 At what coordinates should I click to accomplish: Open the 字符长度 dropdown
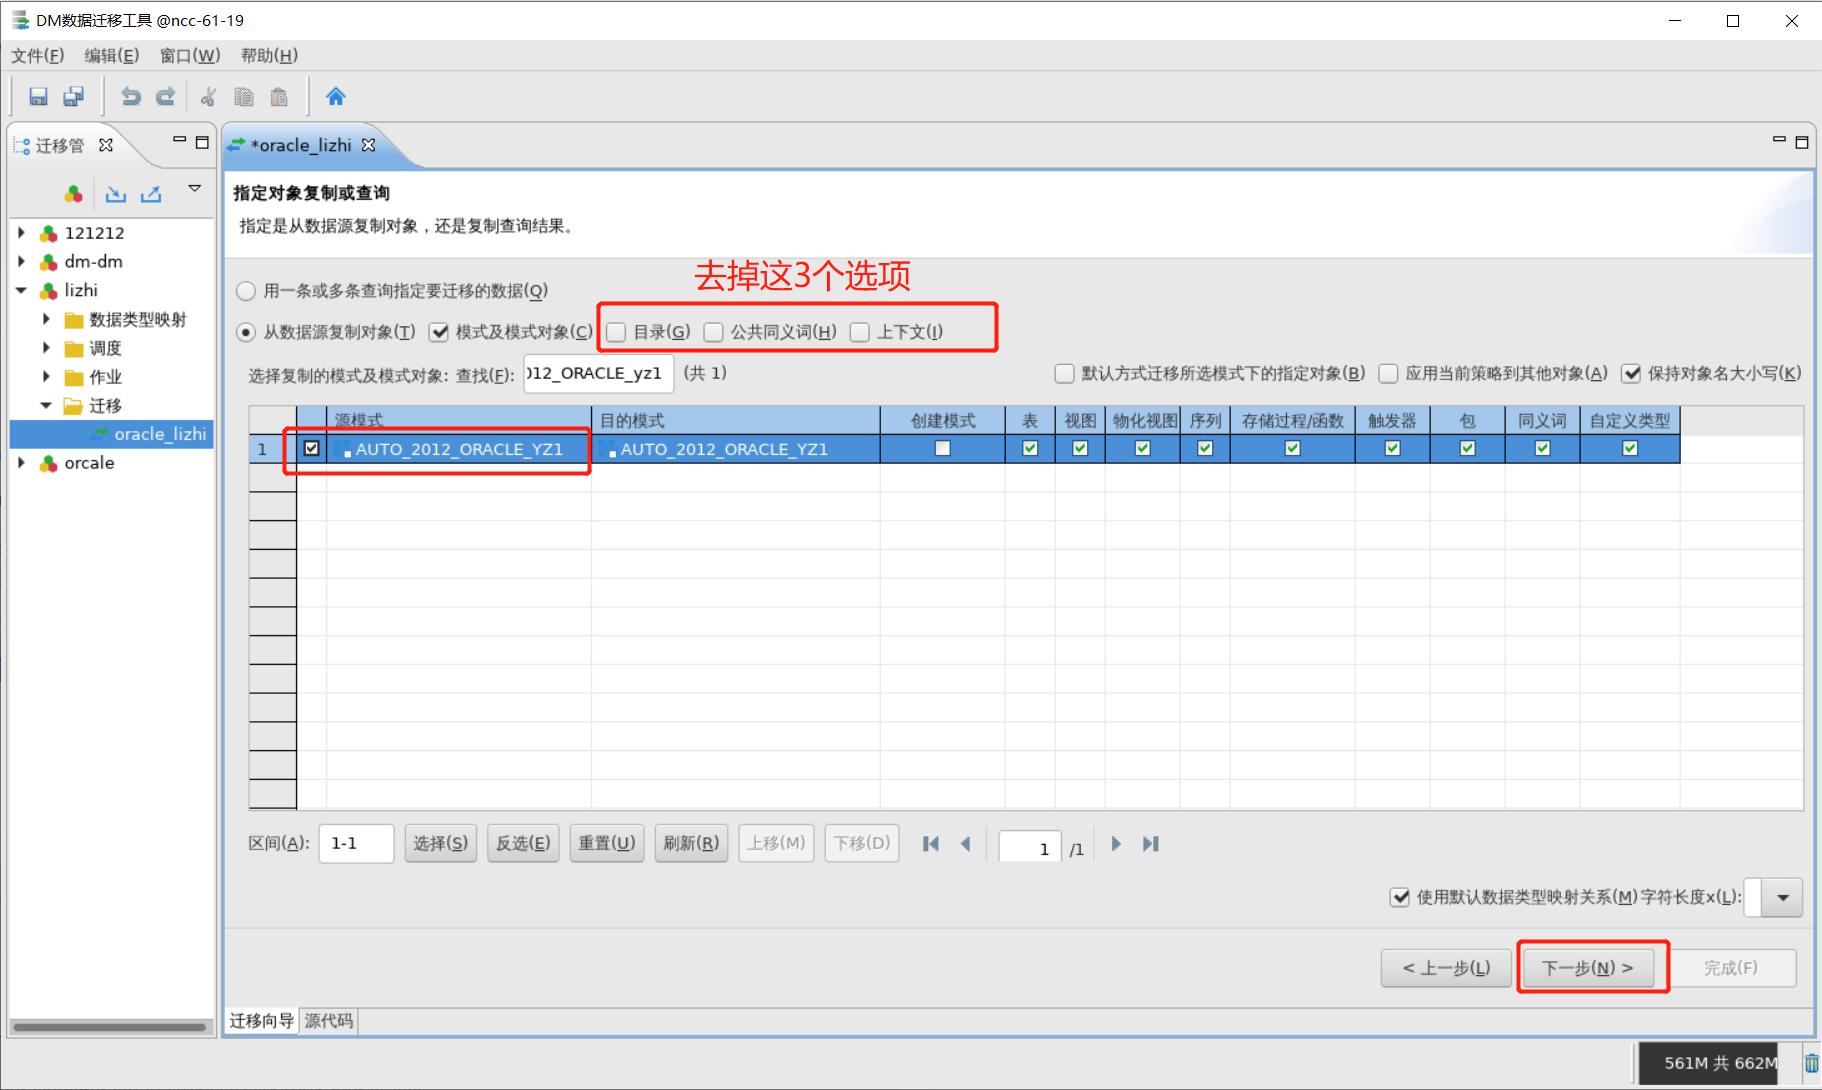(1782, 897)
